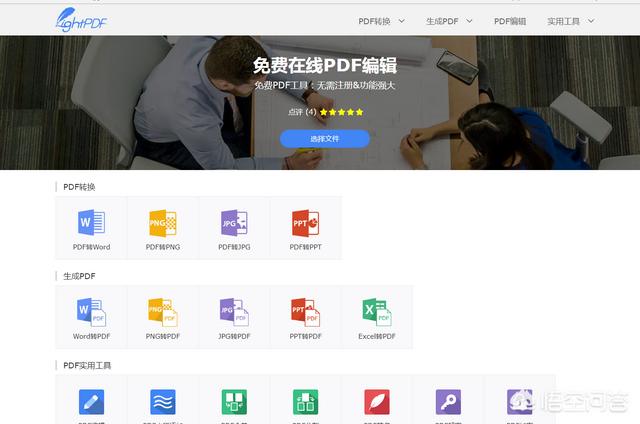Click the 选择文件 button

click(324, 138)
